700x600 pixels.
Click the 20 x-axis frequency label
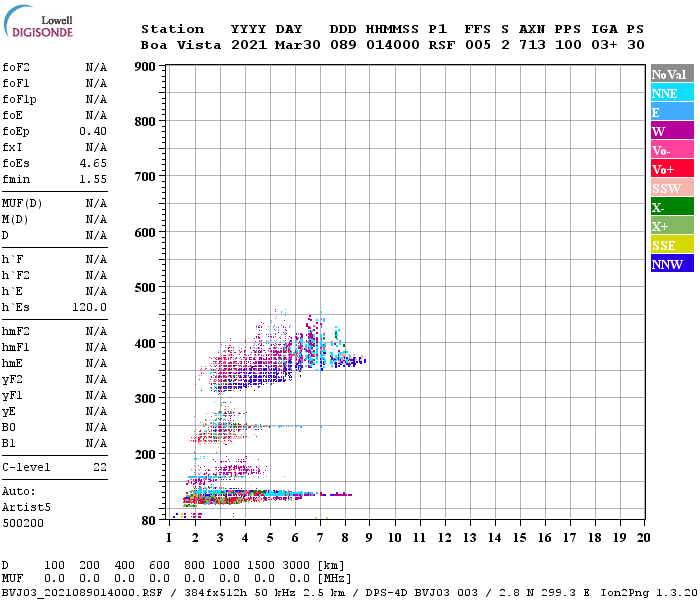point(643,538)
